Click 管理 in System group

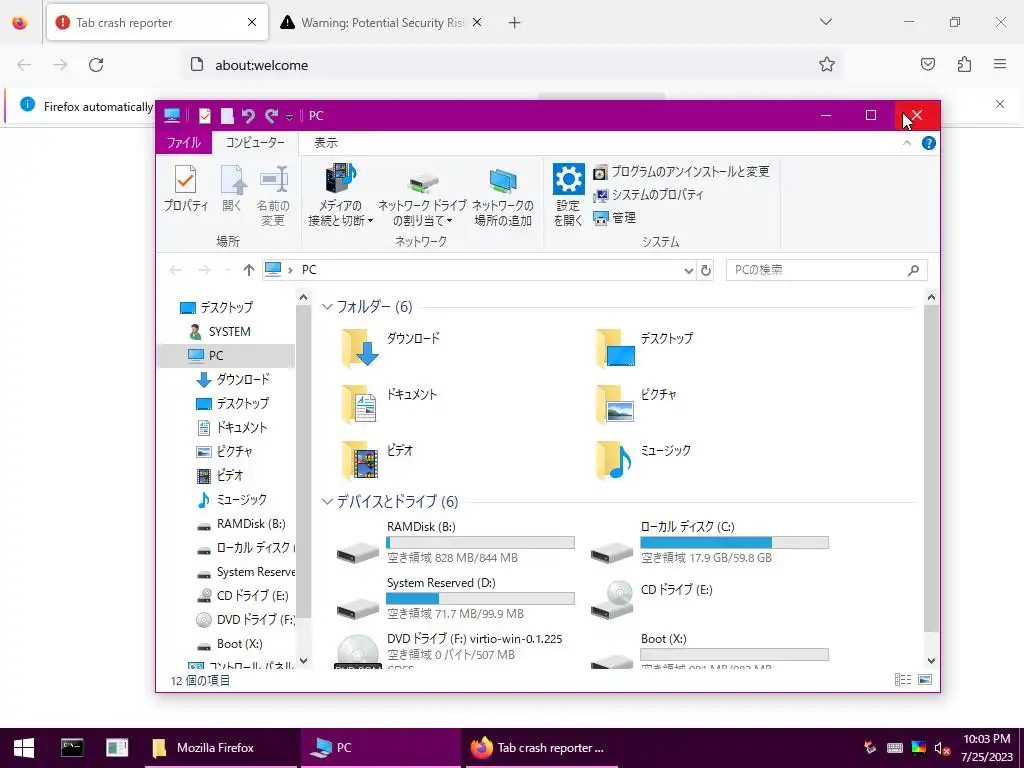[x=614, y=217]
